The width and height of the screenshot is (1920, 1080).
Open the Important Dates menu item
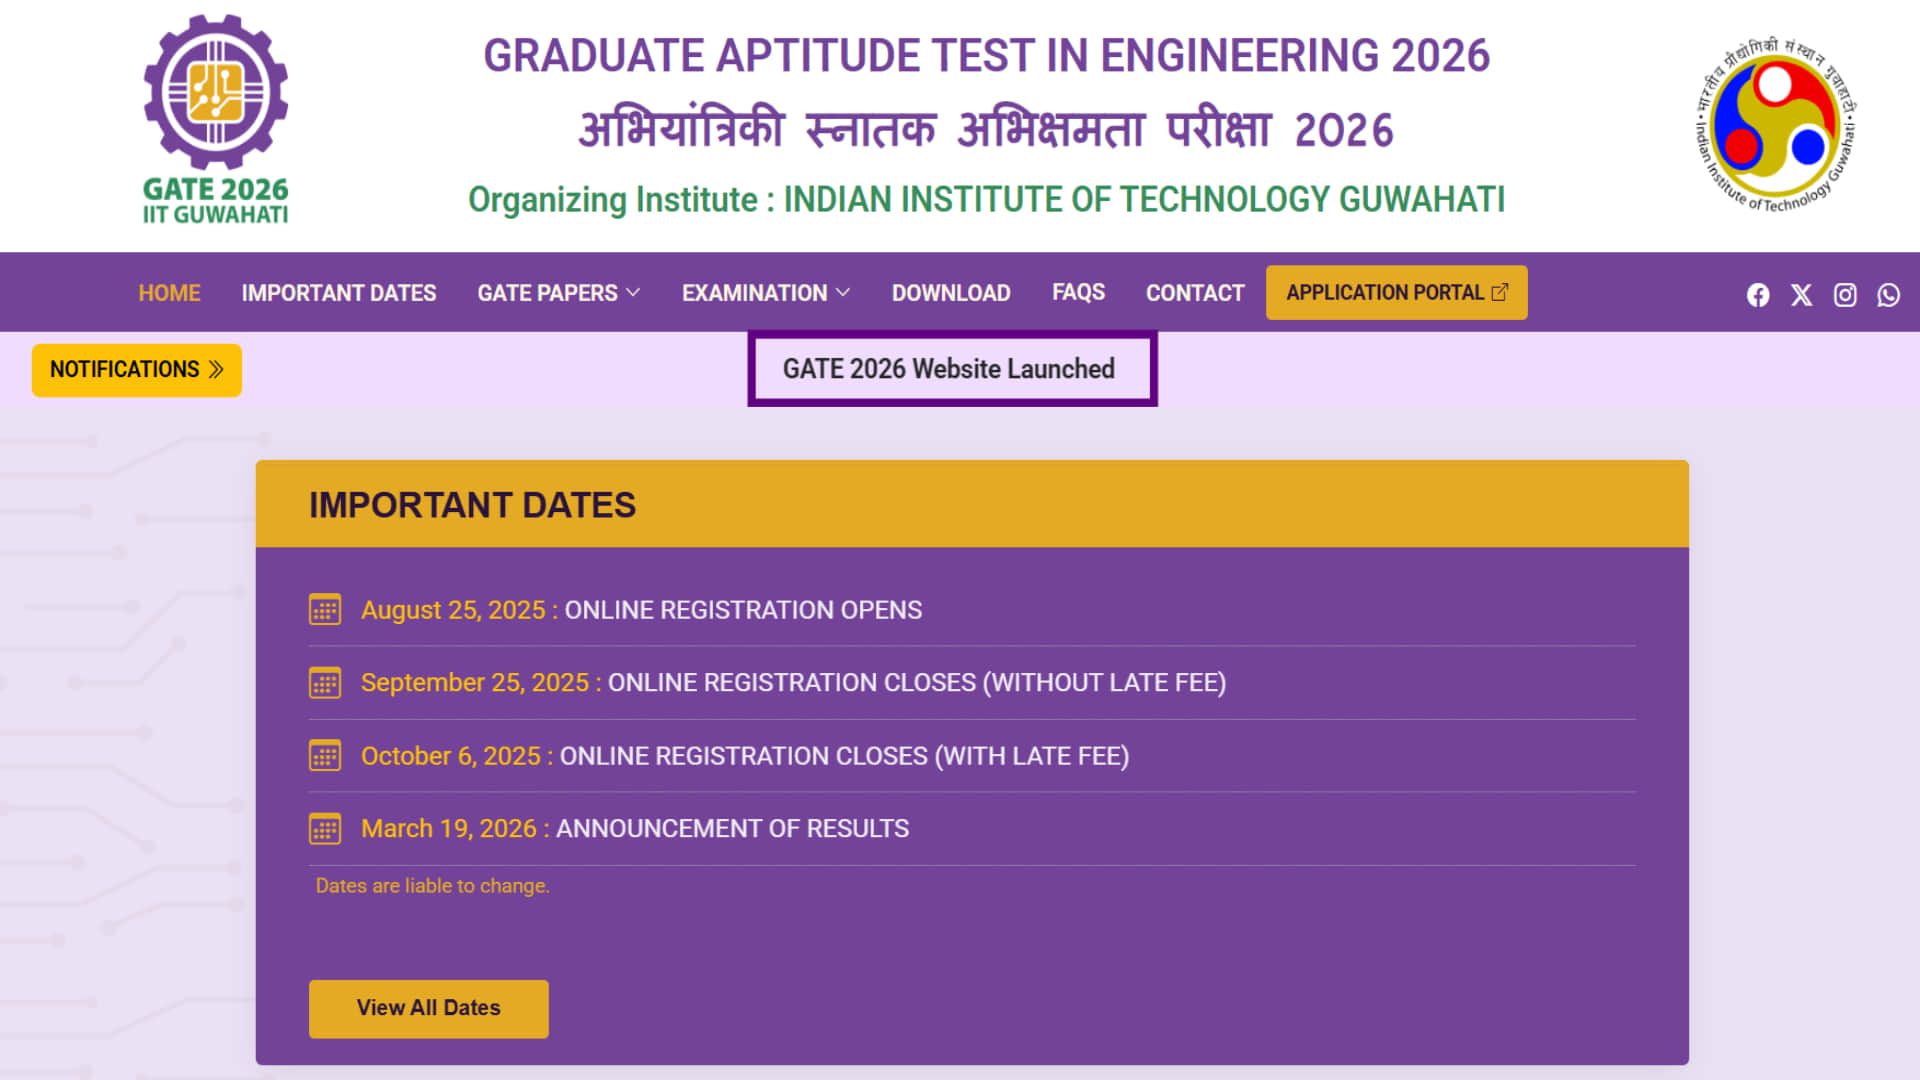tap(338, 293)
